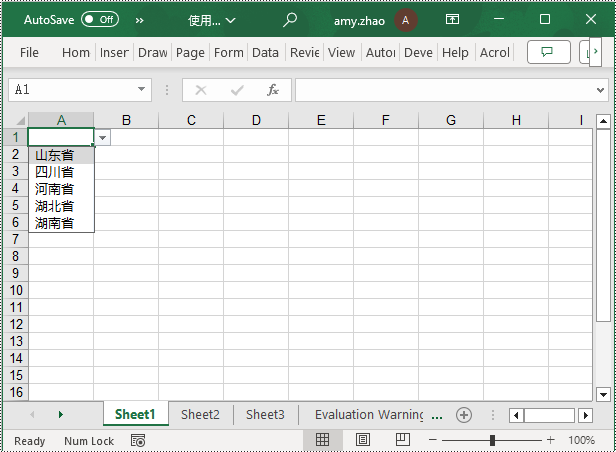
Task: Switch to the Home ribbon tab
Action: click(75, 53)
